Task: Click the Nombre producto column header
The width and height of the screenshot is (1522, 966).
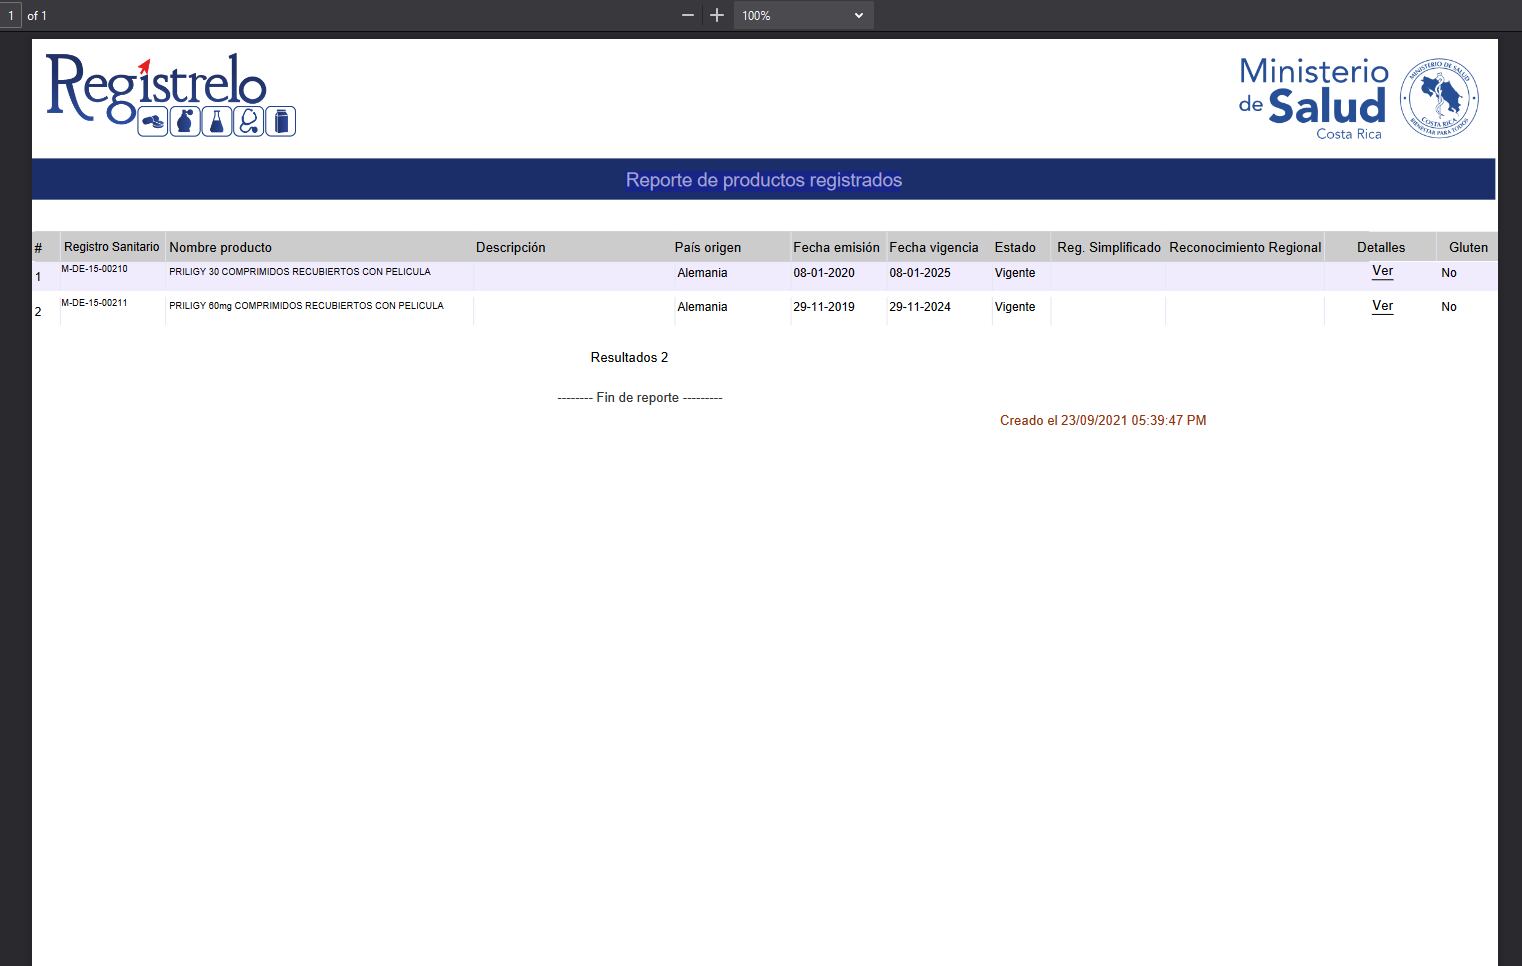Action: pyautogui.click(x=220, y=247)
